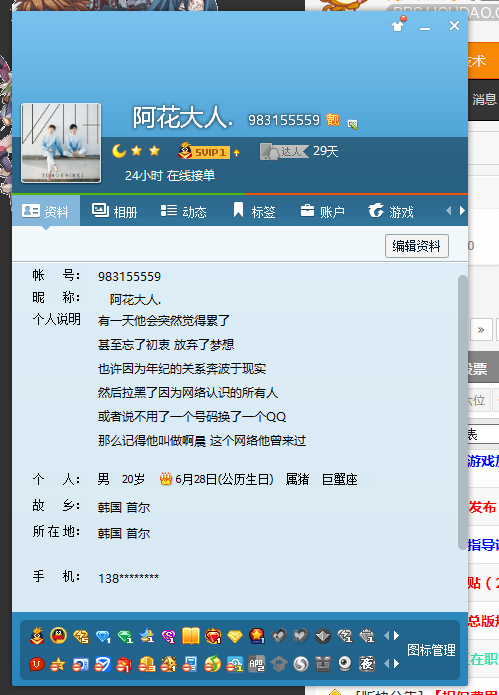
Task: Click the orange upgrade arrow after SVIP1
Action: [x=237, y=153]
